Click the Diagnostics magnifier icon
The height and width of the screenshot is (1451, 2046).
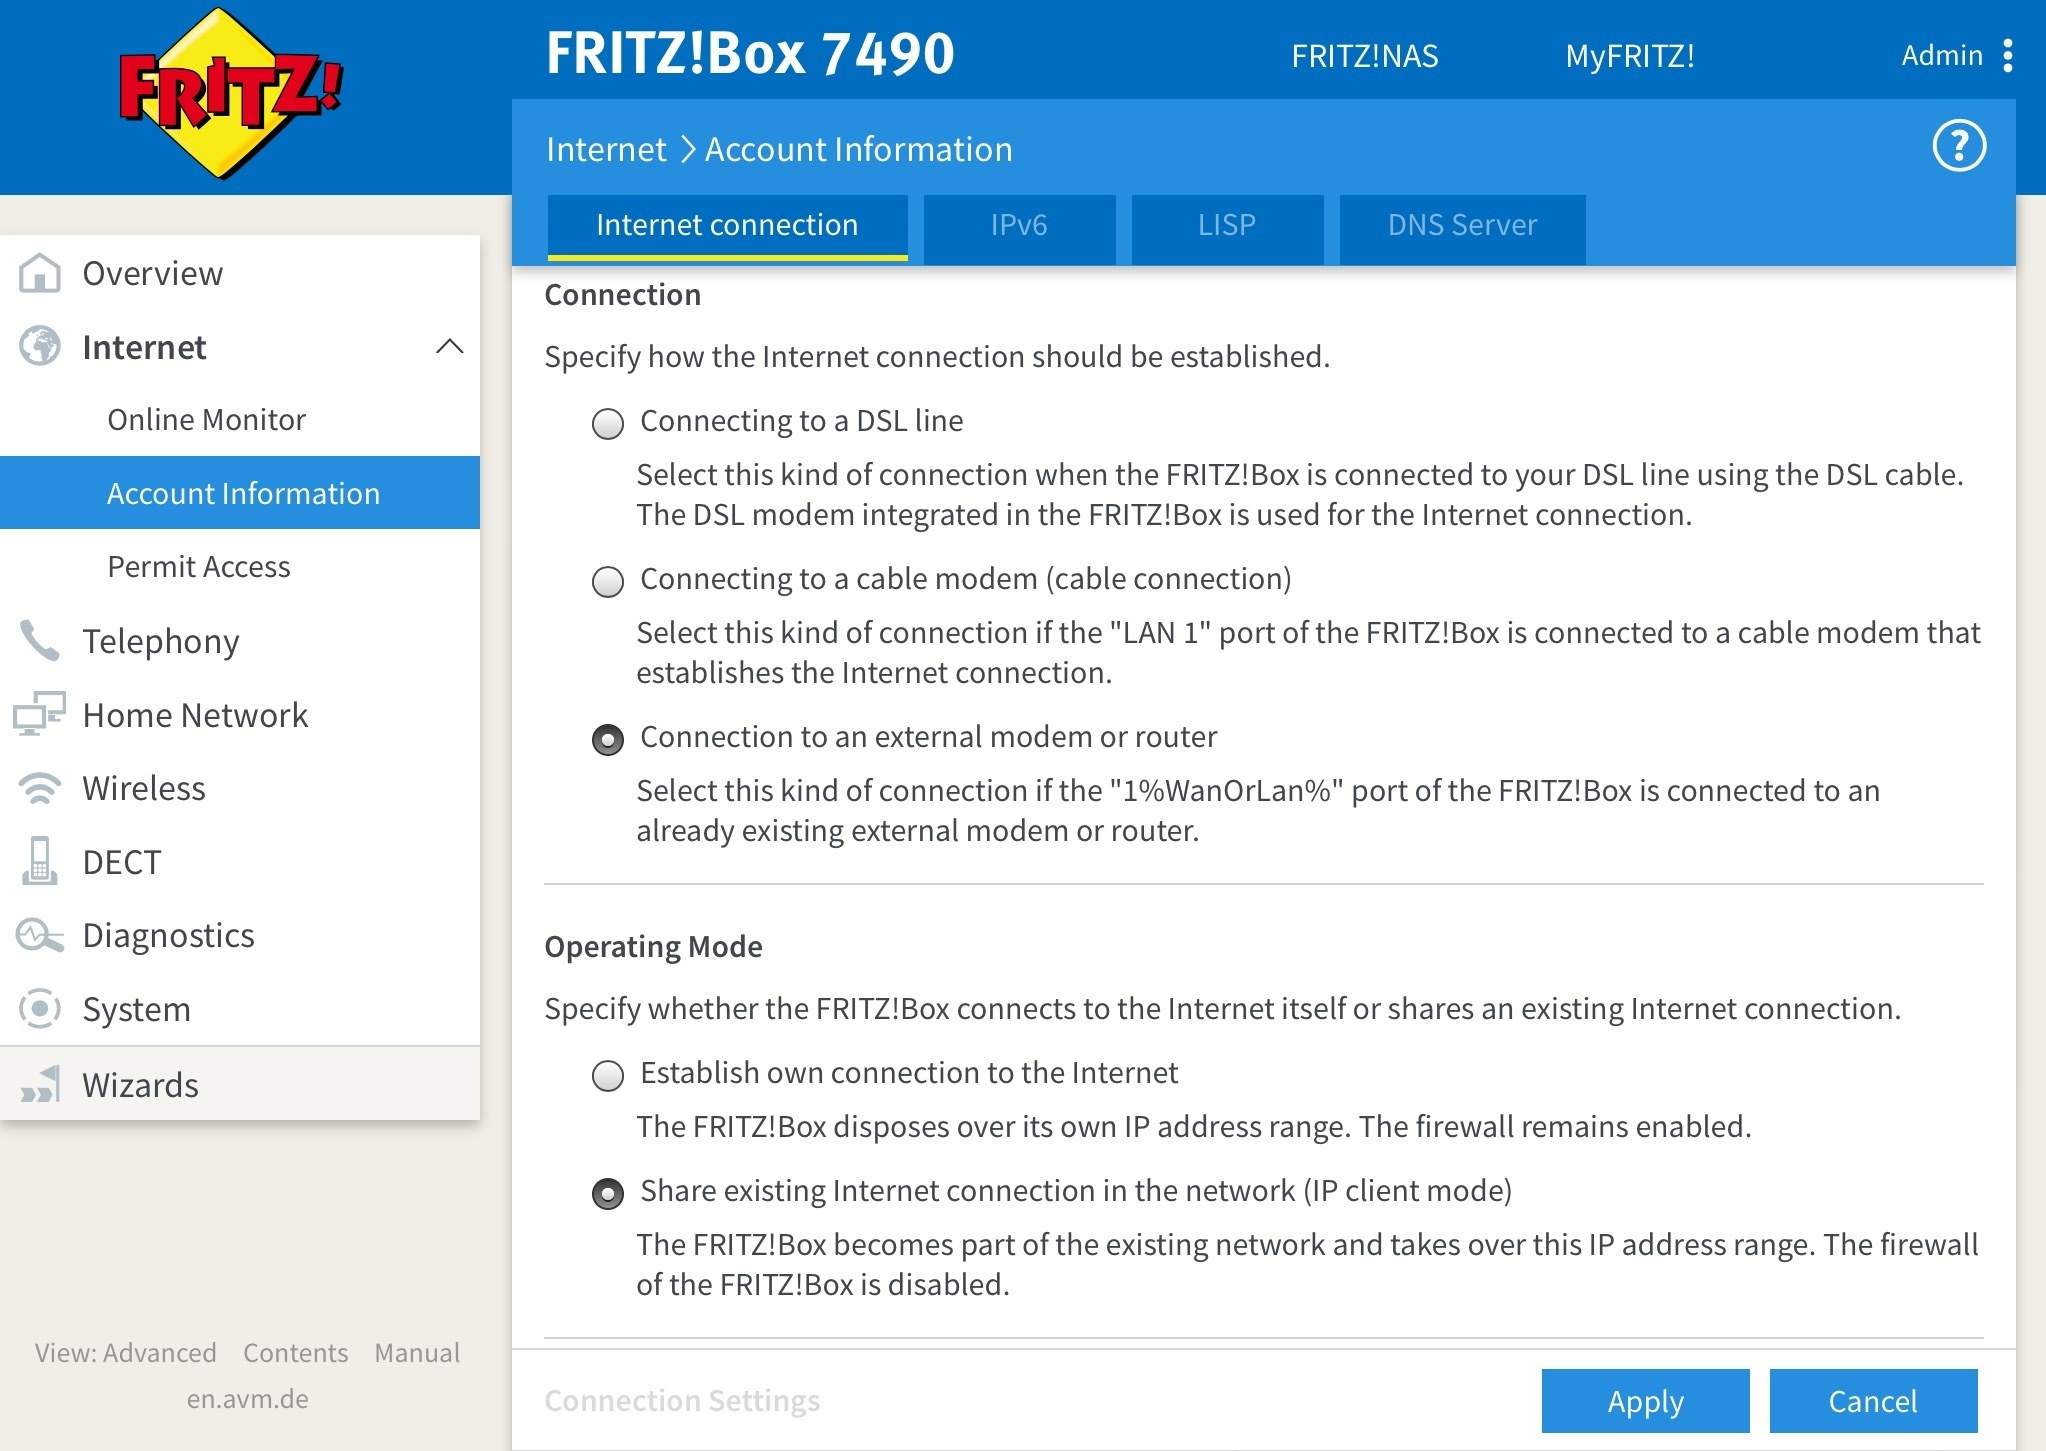tap(40, 936)
